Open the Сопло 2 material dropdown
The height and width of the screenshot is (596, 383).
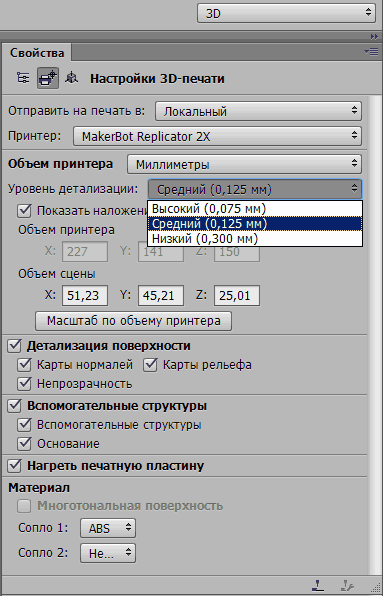click(x=108, y=553)
